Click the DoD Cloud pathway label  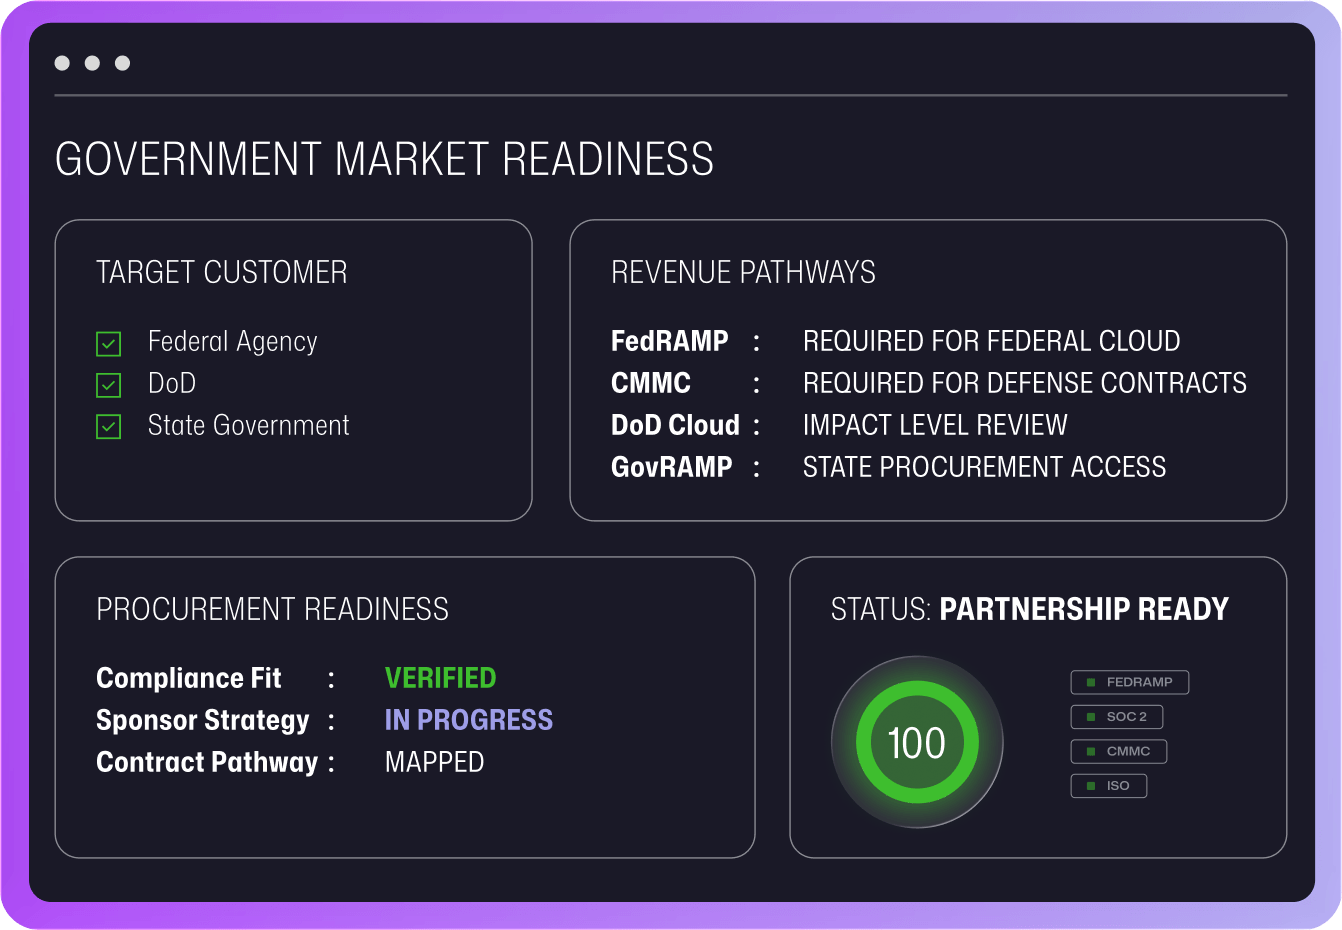click(x=676, y=425)
